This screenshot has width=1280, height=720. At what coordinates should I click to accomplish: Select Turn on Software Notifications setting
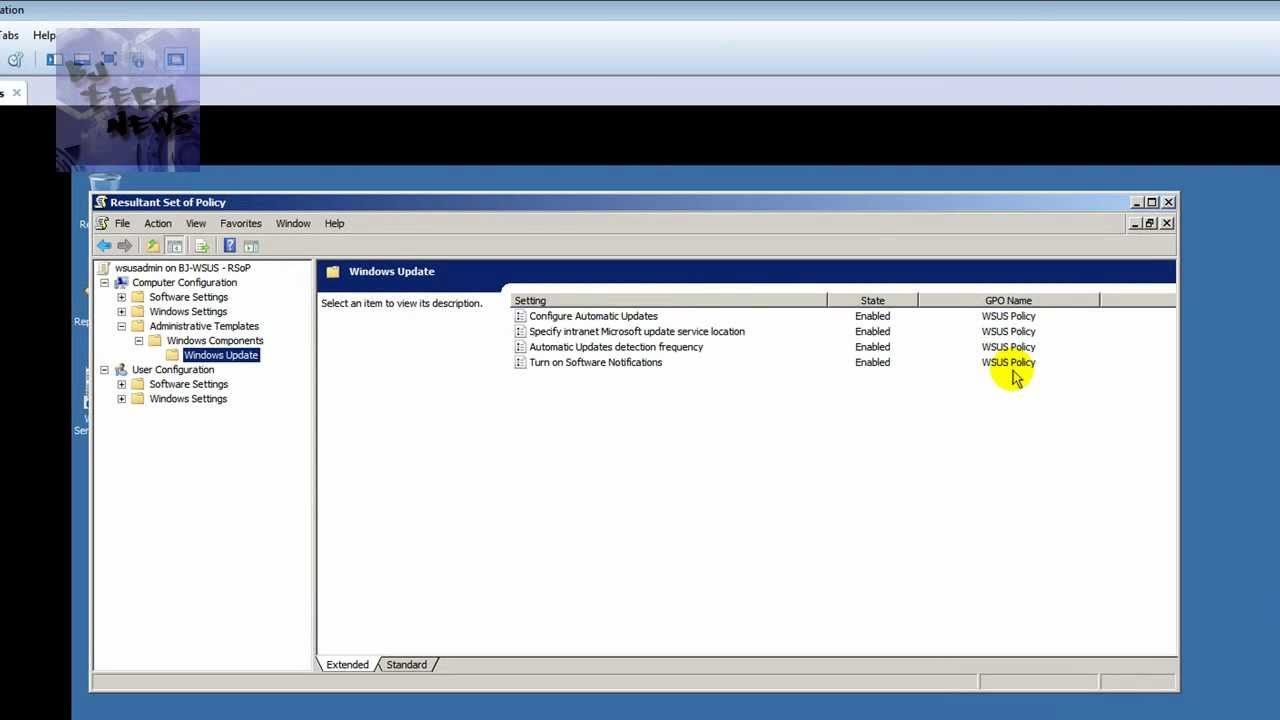pos(596,362)
